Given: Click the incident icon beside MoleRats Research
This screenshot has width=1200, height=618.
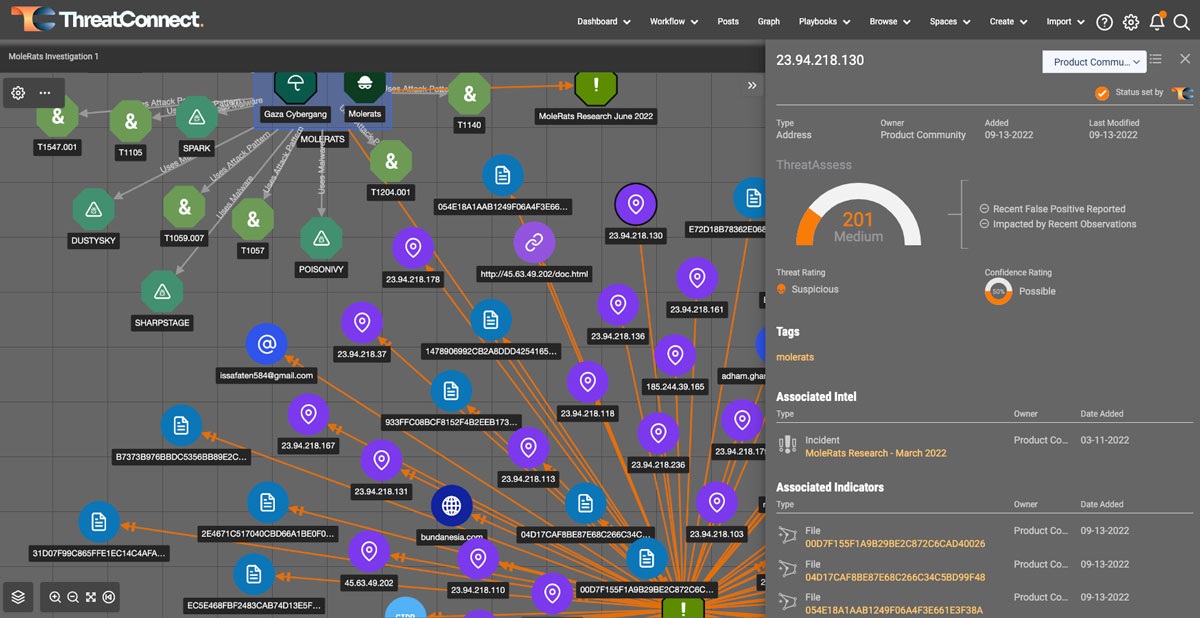Looking at the screenshot, I should click(x=786, y=446).
